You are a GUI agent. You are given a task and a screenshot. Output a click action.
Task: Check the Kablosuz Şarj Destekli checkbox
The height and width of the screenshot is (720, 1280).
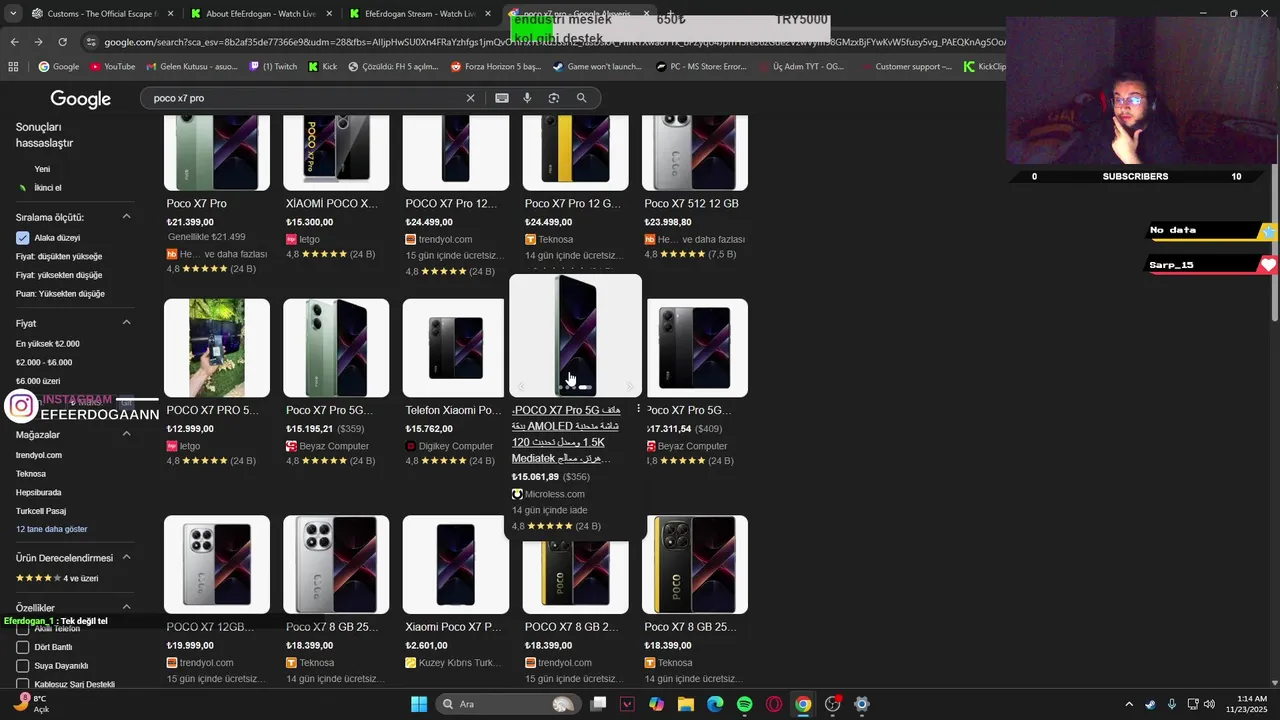pos(22,685)
